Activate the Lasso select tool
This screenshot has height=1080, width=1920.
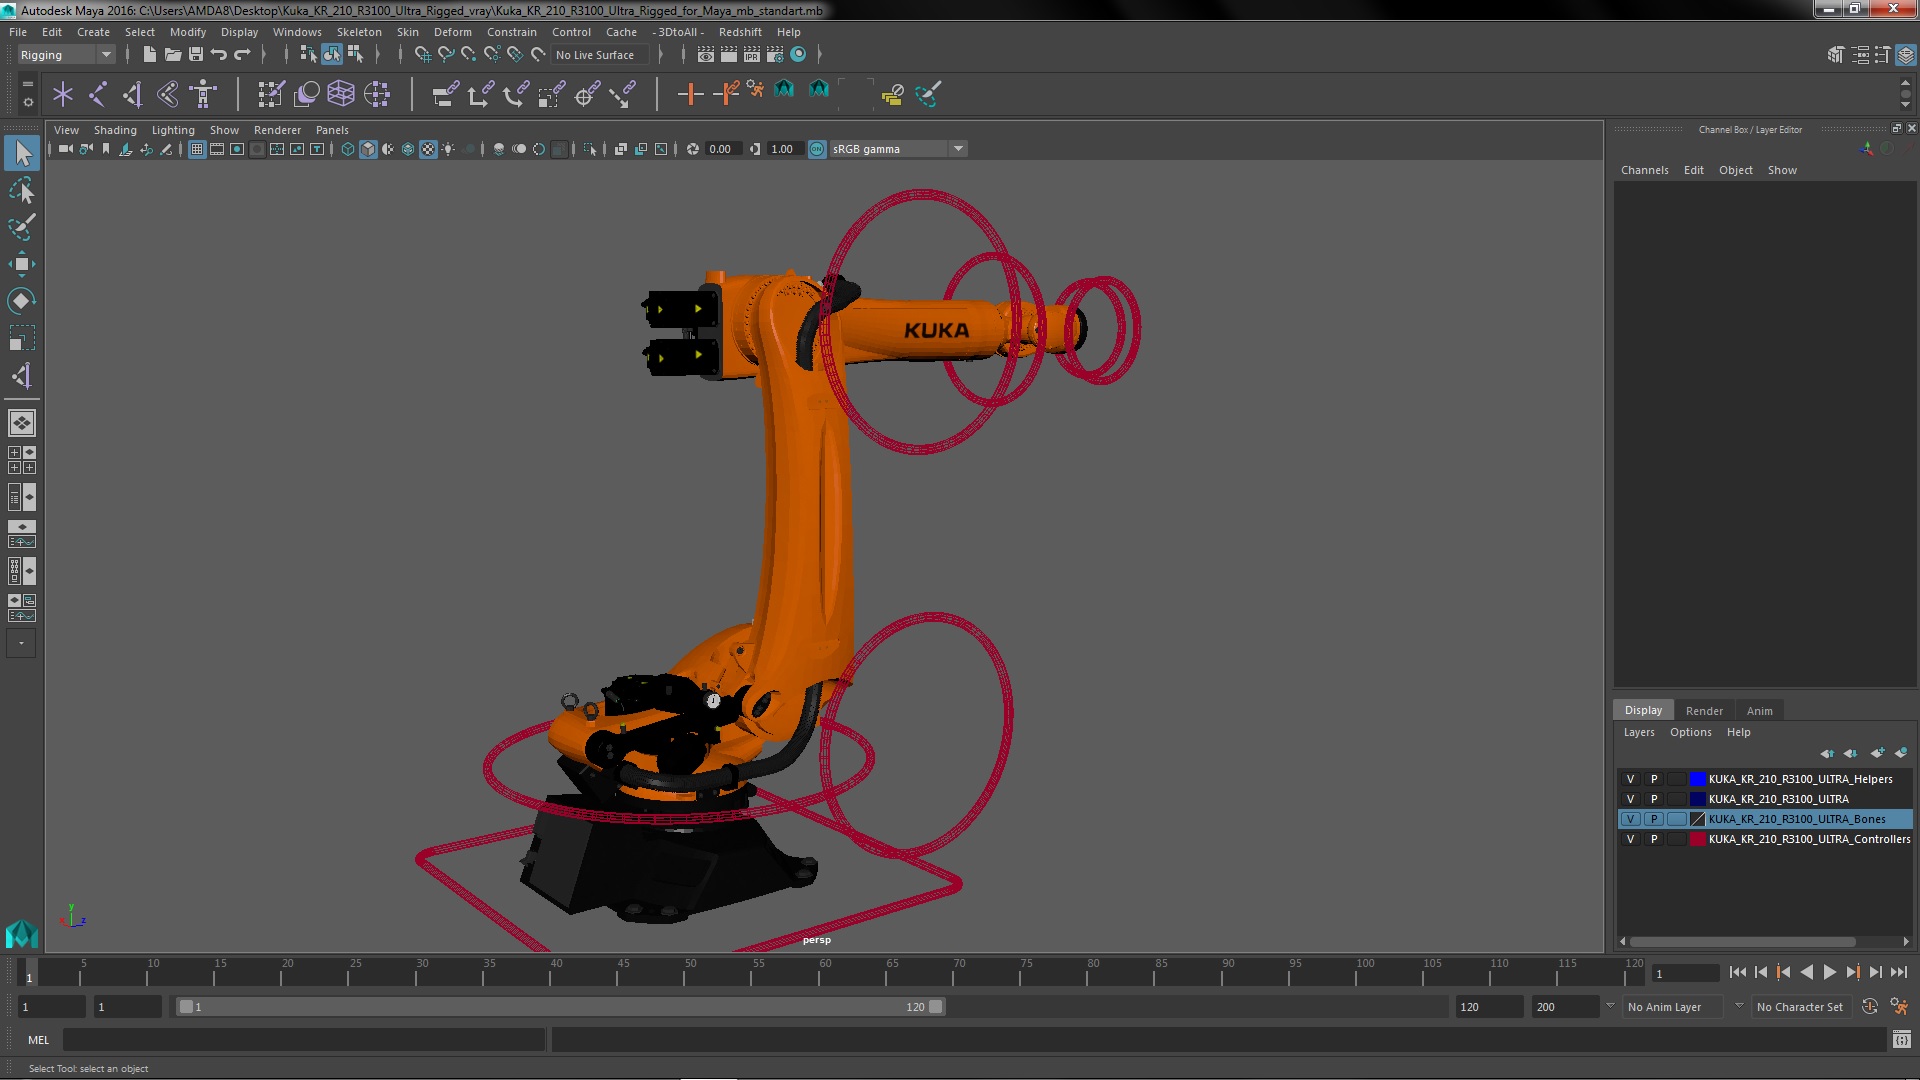[x=22, y=190]
